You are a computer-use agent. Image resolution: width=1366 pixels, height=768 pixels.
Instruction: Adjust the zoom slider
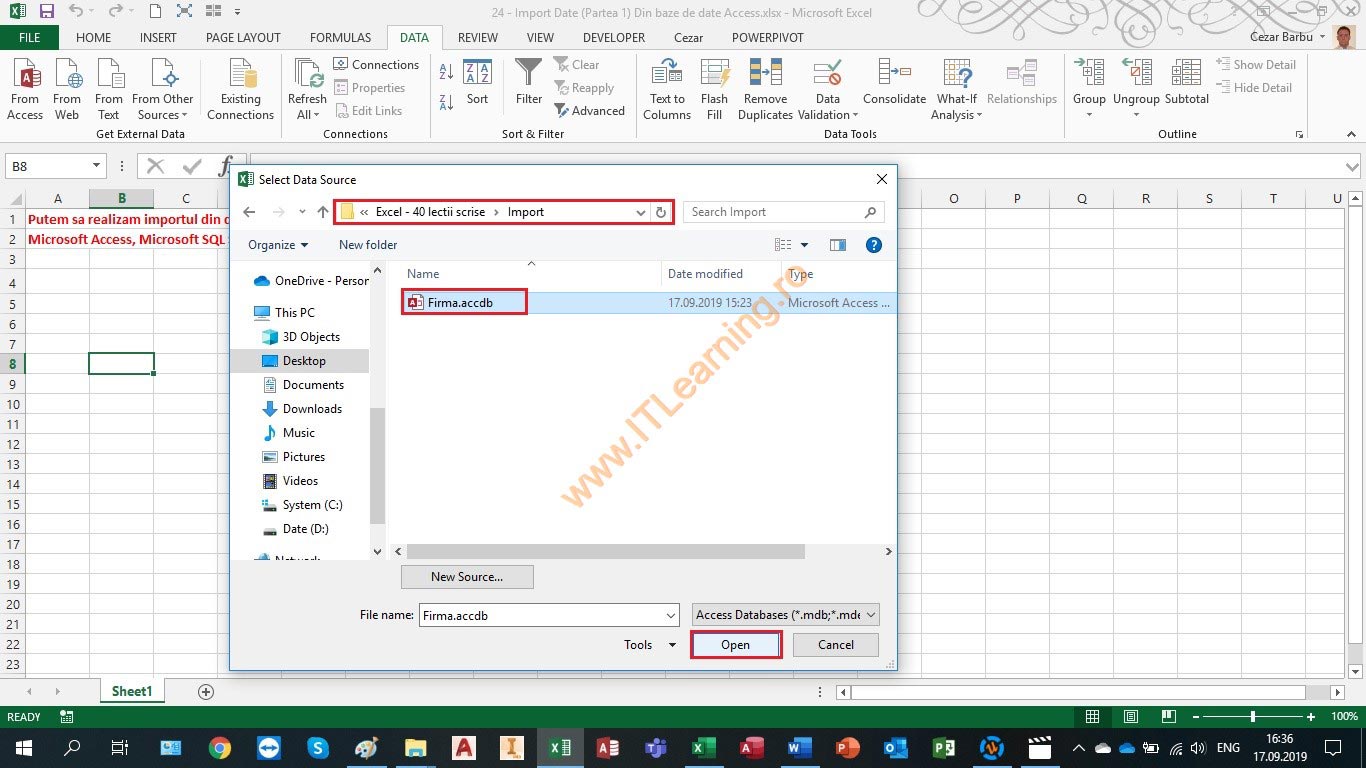[x=1253, y=717]
